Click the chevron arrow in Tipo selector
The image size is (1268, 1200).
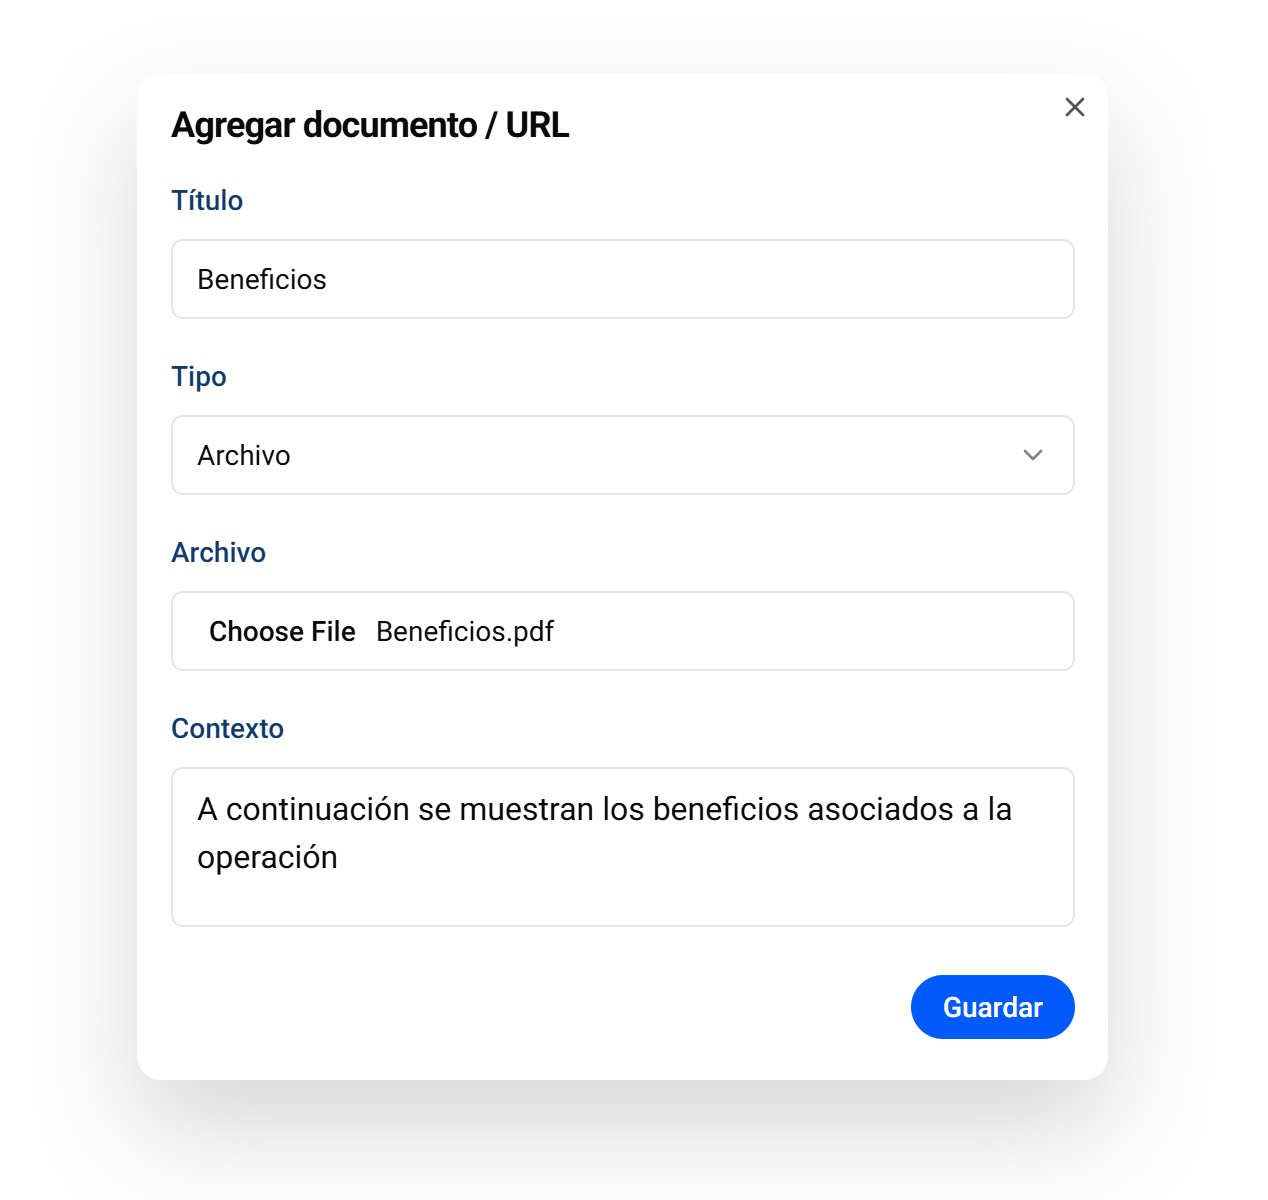[x=1033, y=455]
